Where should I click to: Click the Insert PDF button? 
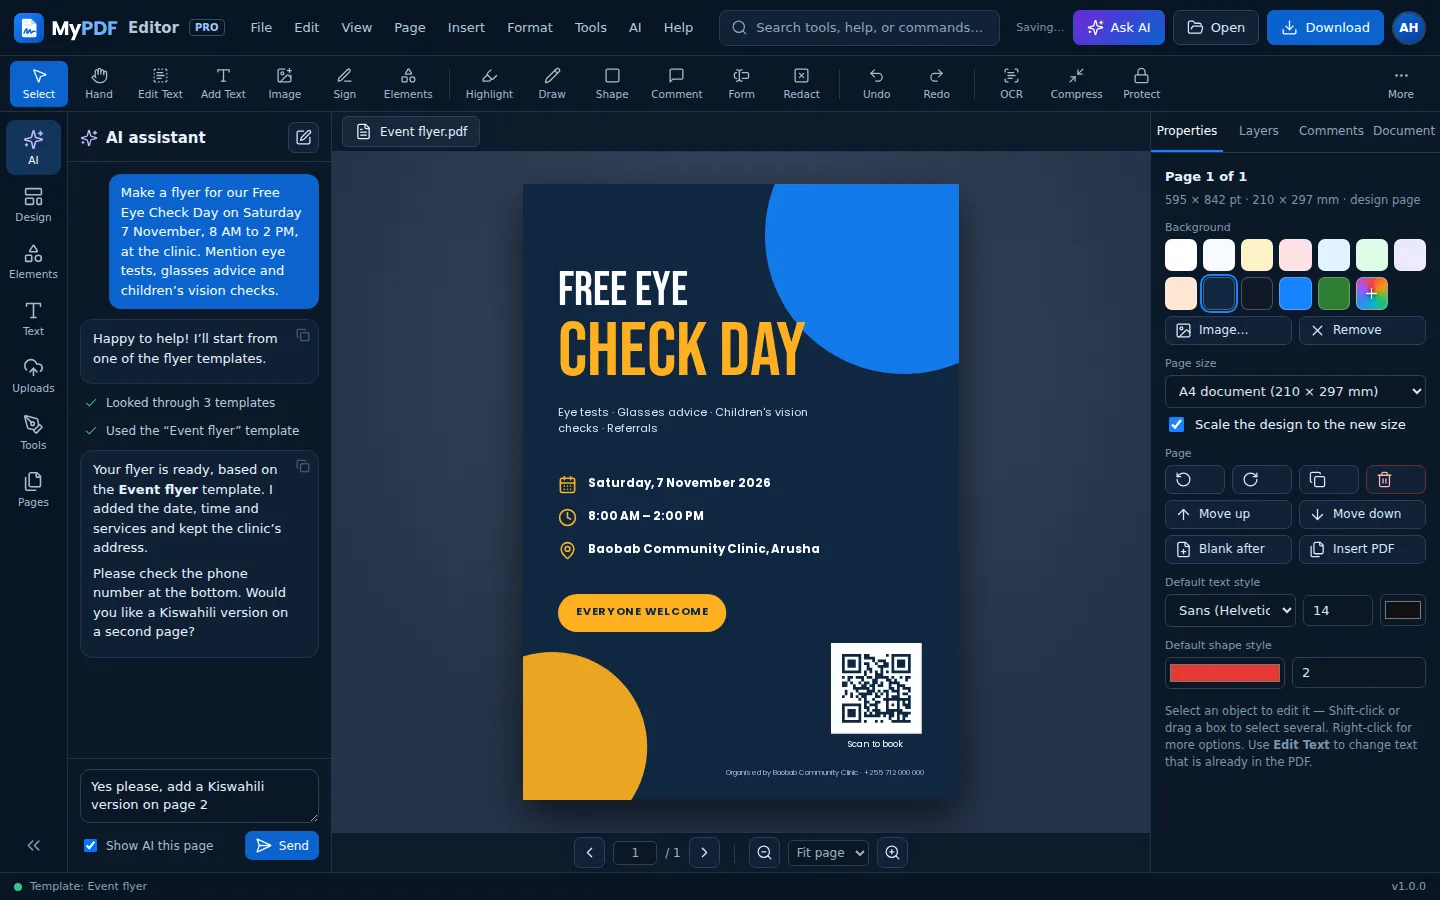click(x=1362, y=549)
